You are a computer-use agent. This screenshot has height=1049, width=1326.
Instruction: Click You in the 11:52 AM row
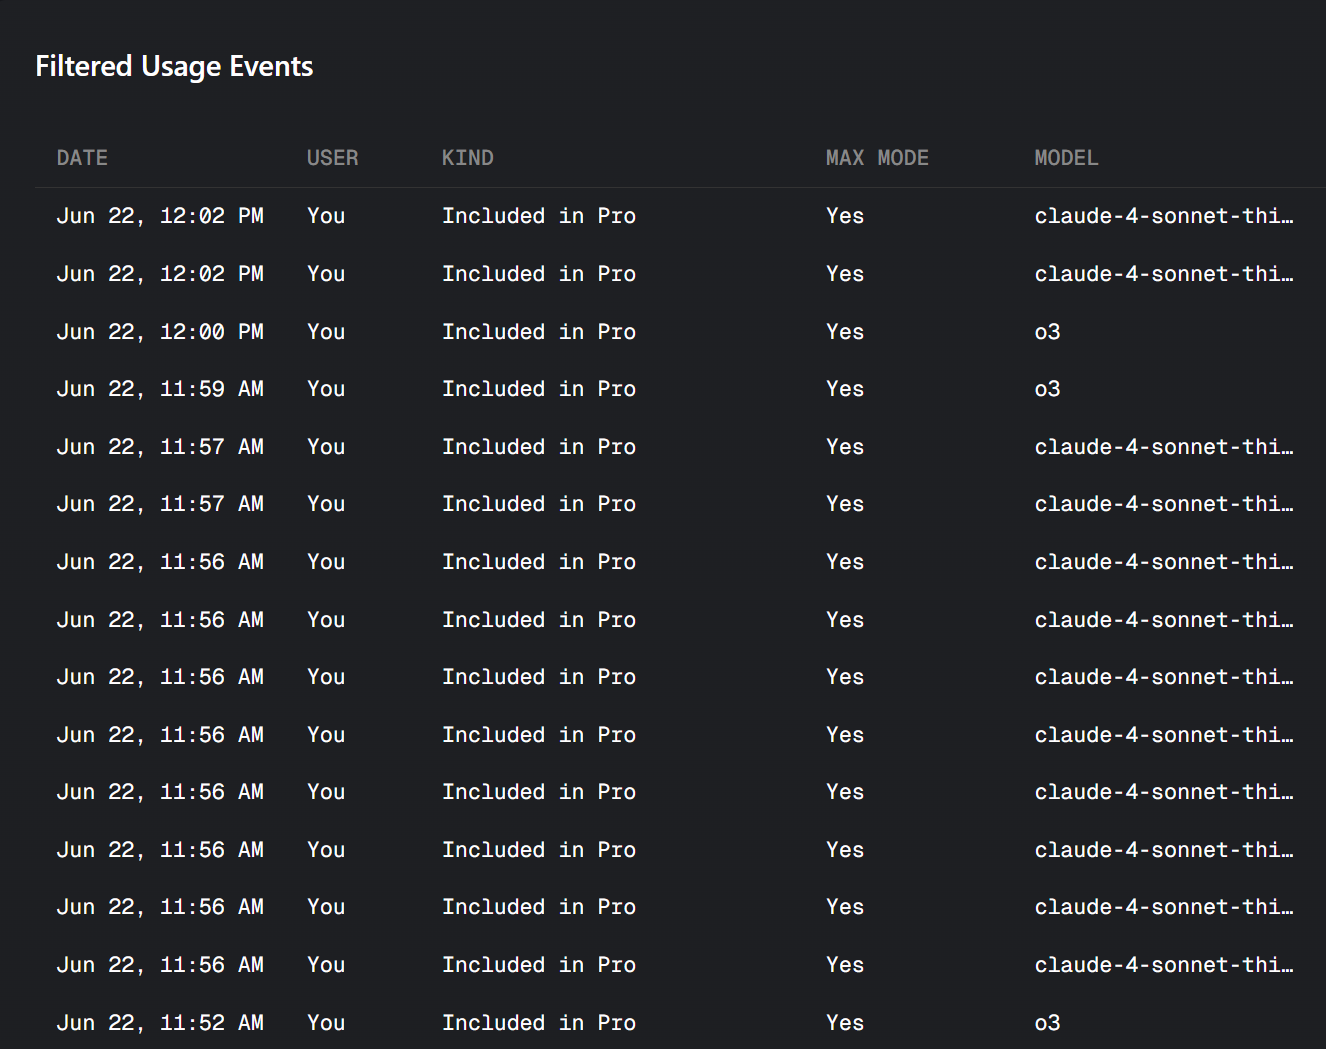tap(326, 1023)
